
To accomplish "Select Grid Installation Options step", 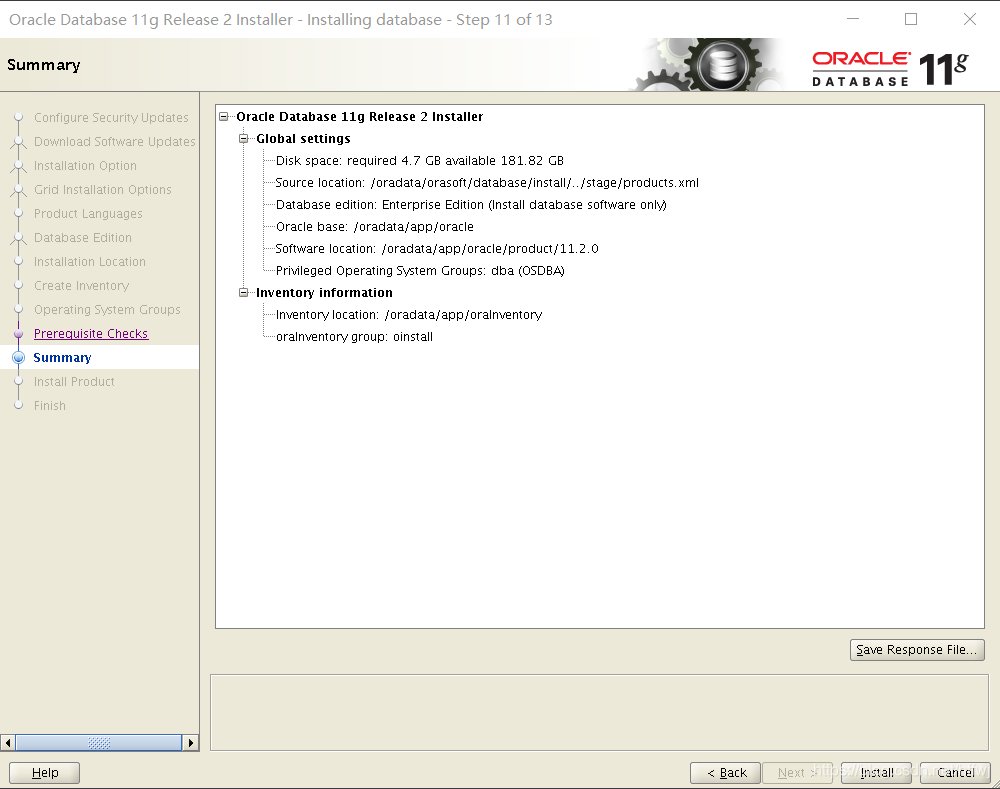I will tap(103, 189).
